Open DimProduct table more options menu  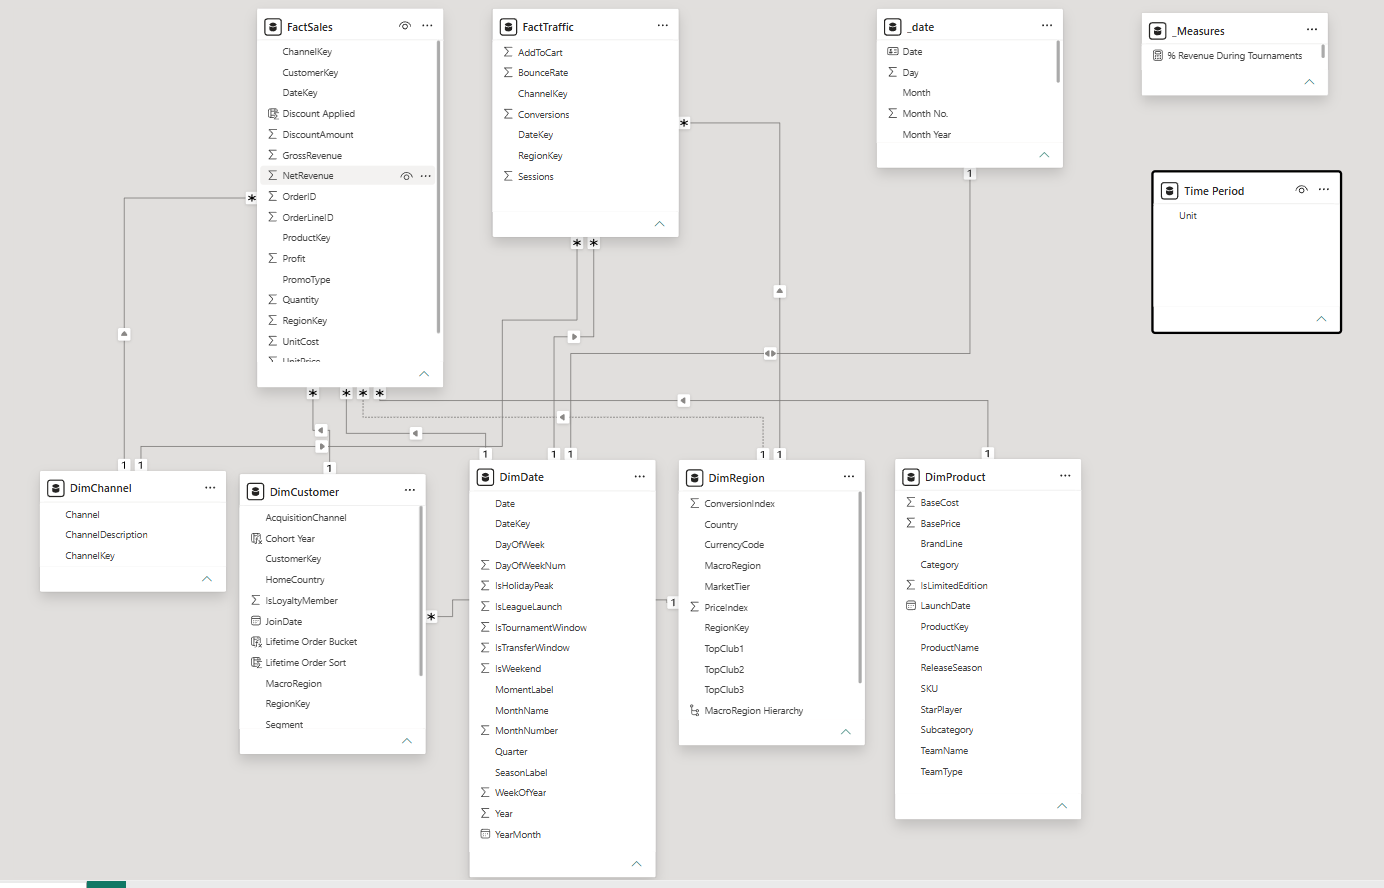[x=1065, y=476]
